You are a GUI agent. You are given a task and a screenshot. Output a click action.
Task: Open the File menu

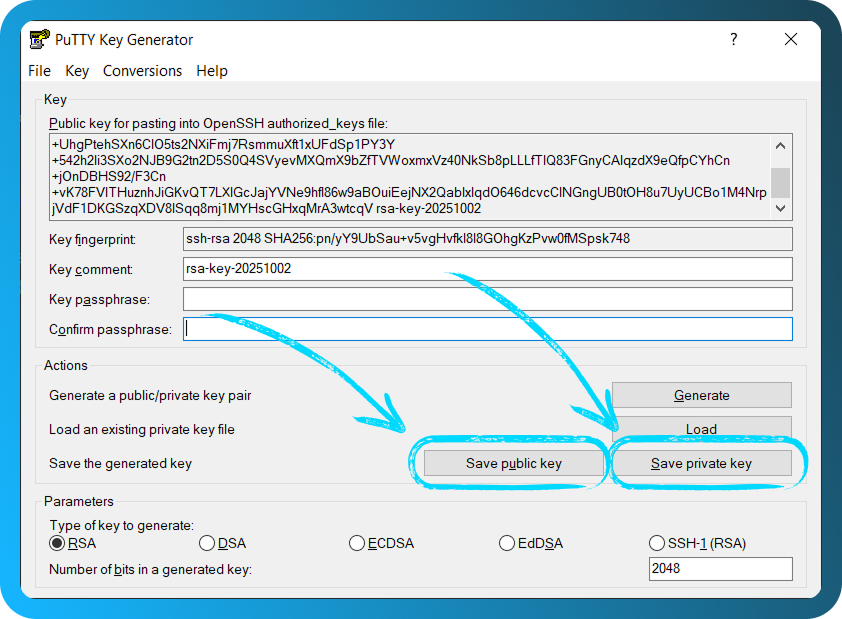click(x=39, y=70)
